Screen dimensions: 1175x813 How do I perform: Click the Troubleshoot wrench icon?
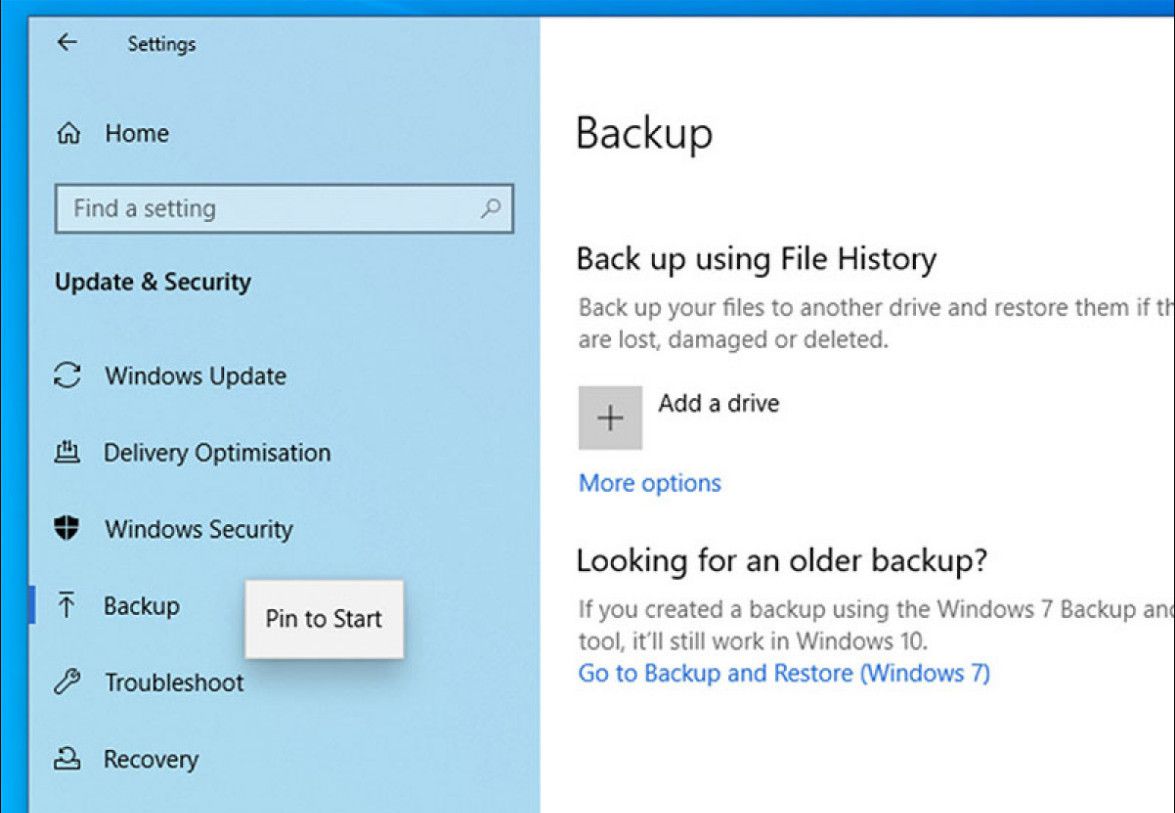coord(67,681)
